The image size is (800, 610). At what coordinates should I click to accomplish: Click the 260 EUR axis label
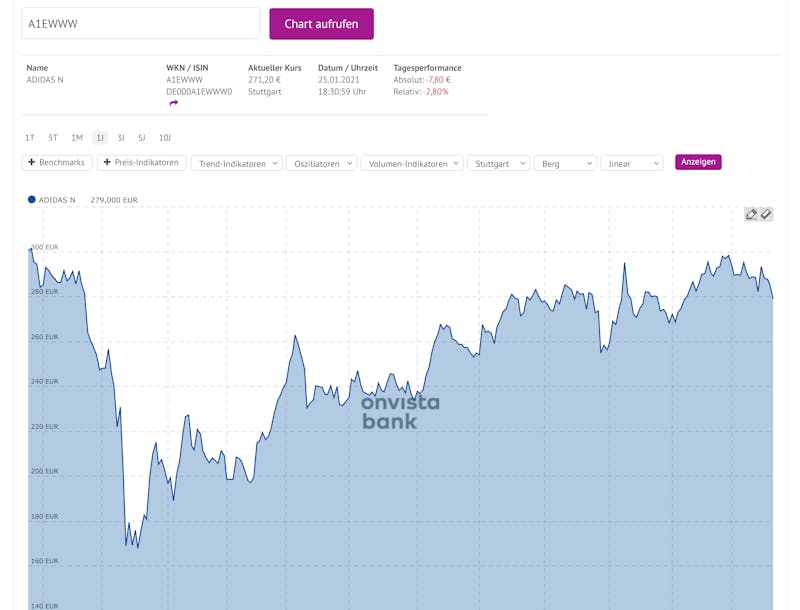(45, 337)
